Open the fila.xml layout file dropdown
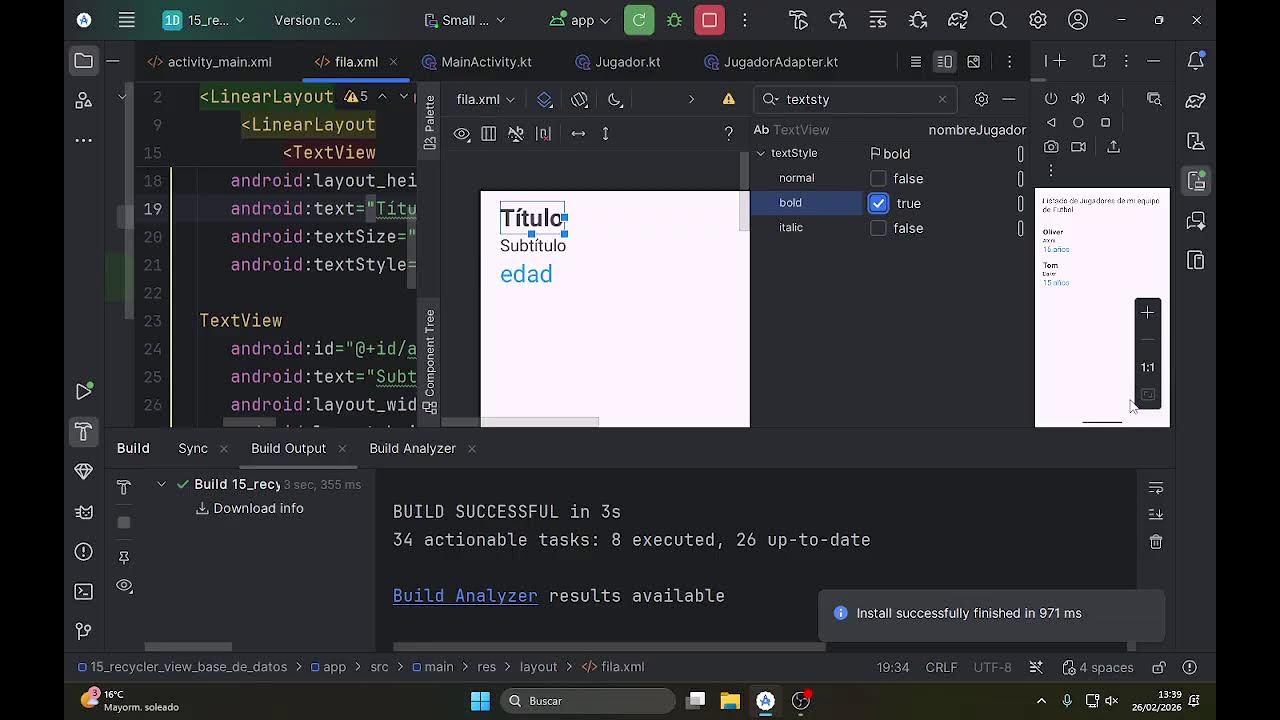The height and width of the screenshot is (720, 1280). pos(486,99)
